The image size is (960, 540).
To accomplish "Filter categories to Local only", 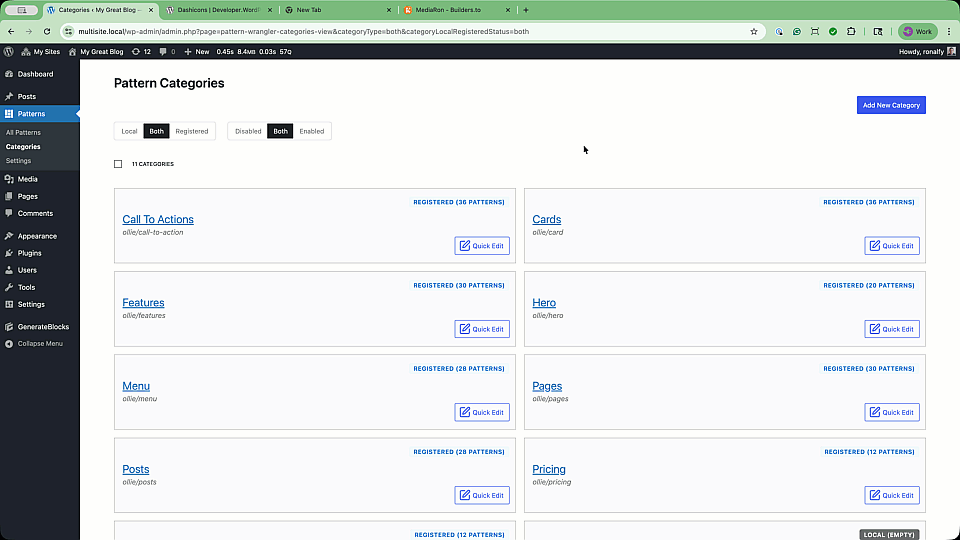I will point(129,131).
